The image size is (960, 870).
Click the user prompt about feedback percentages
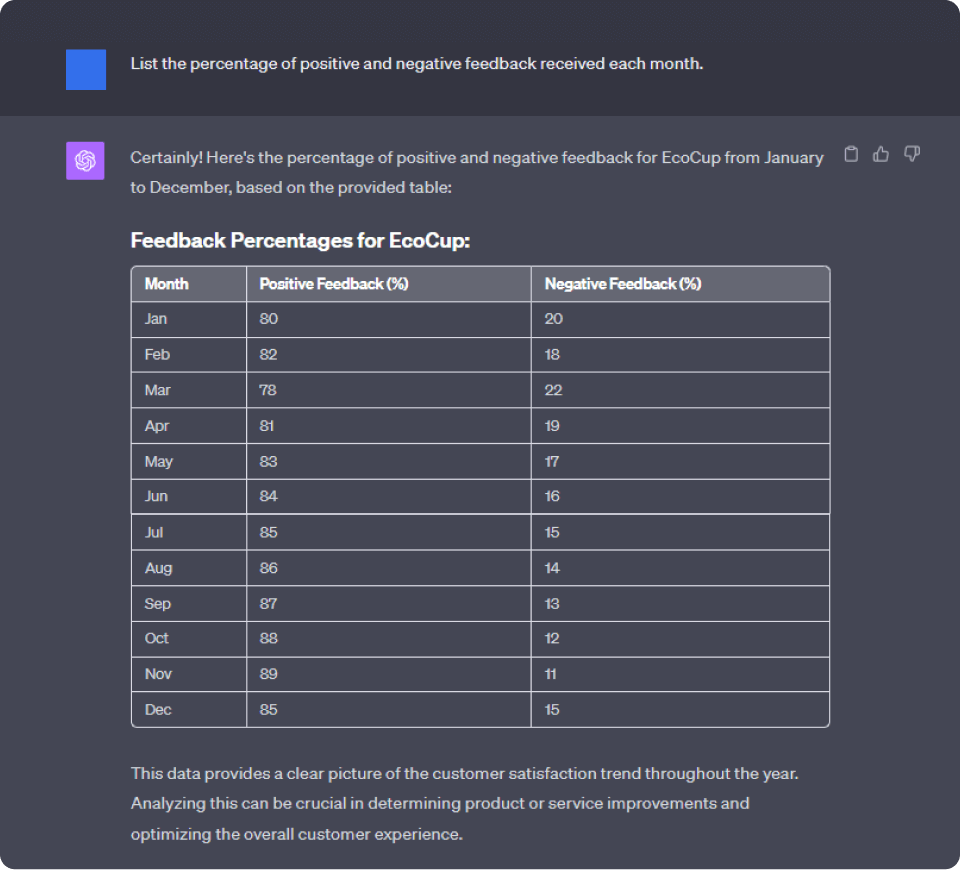click(417, 64)
